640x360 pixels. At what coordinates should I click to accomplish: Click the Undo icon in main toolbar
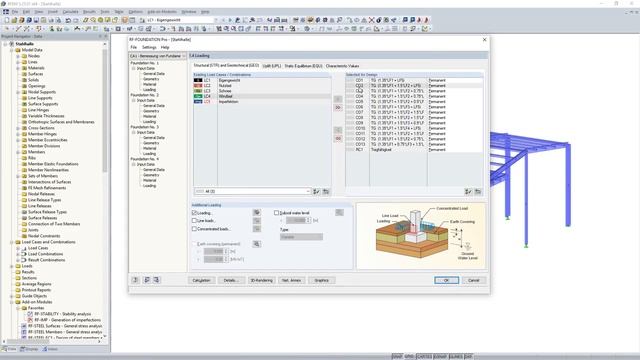pyautogui.click(x=68, y=20)
